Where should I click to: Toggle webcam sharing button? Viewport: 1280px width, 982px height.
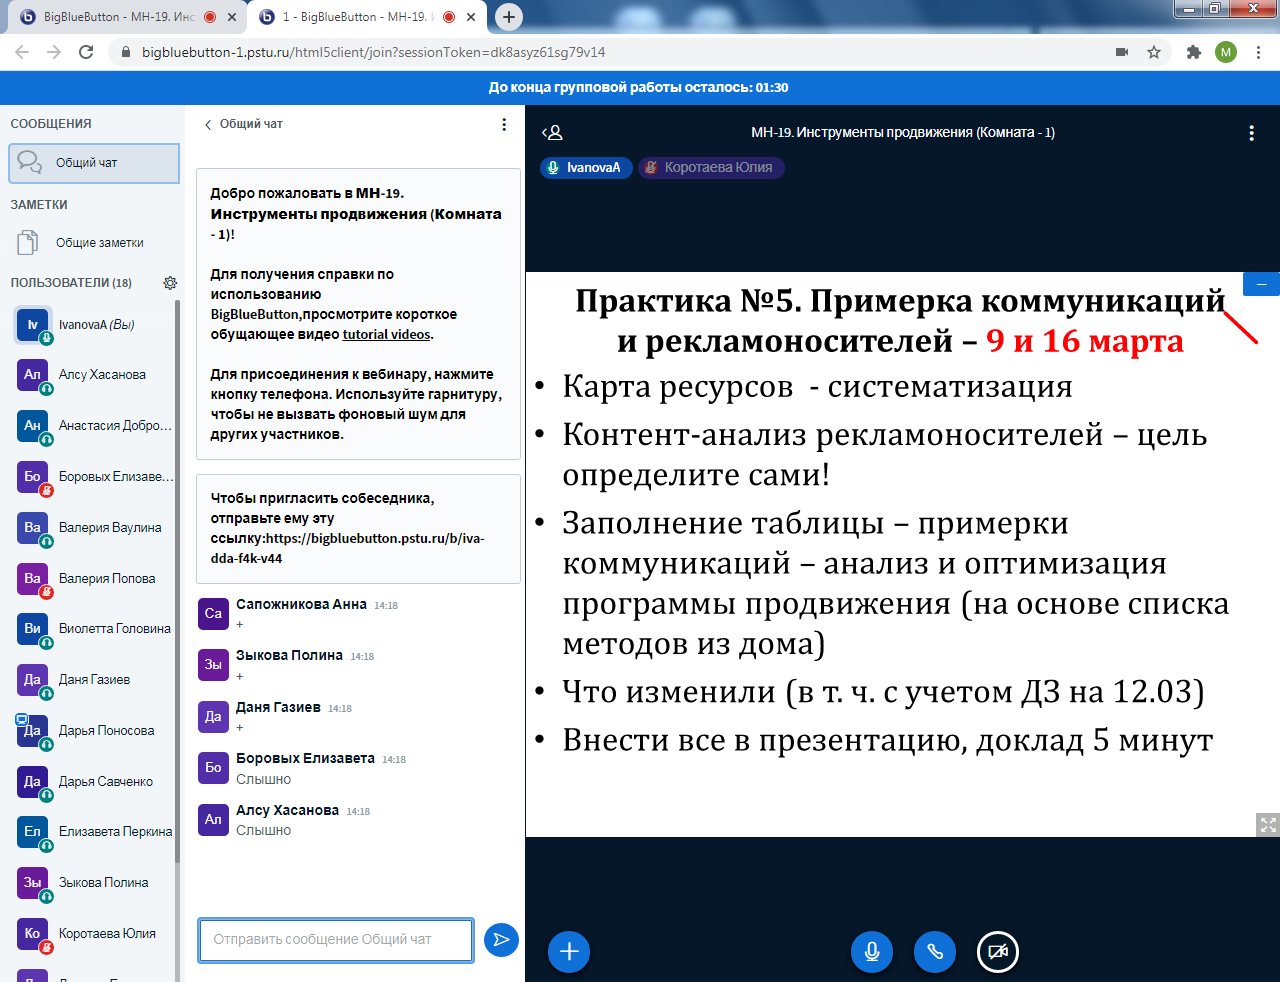(997, 951)
